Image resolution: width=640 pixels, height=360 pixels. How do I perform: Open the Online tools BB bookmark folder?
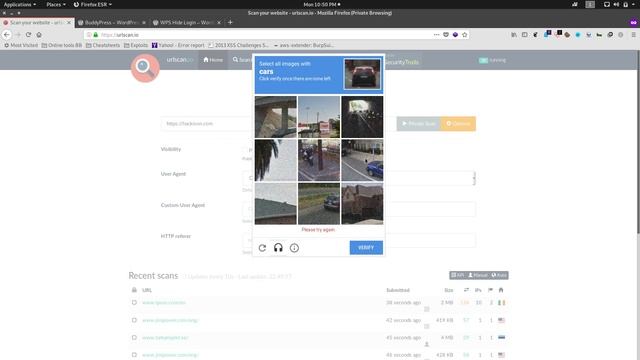[x=62, y=45]
